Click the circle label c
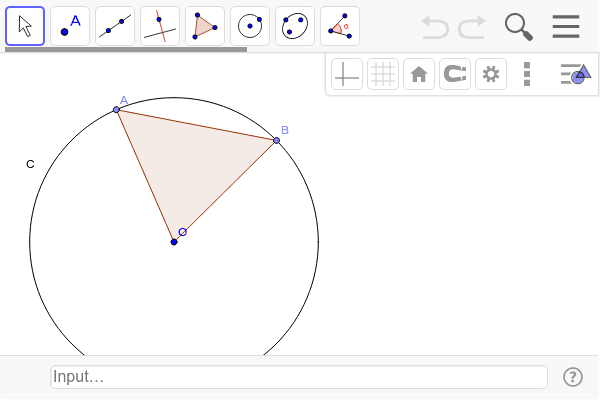 click(30, 164)
